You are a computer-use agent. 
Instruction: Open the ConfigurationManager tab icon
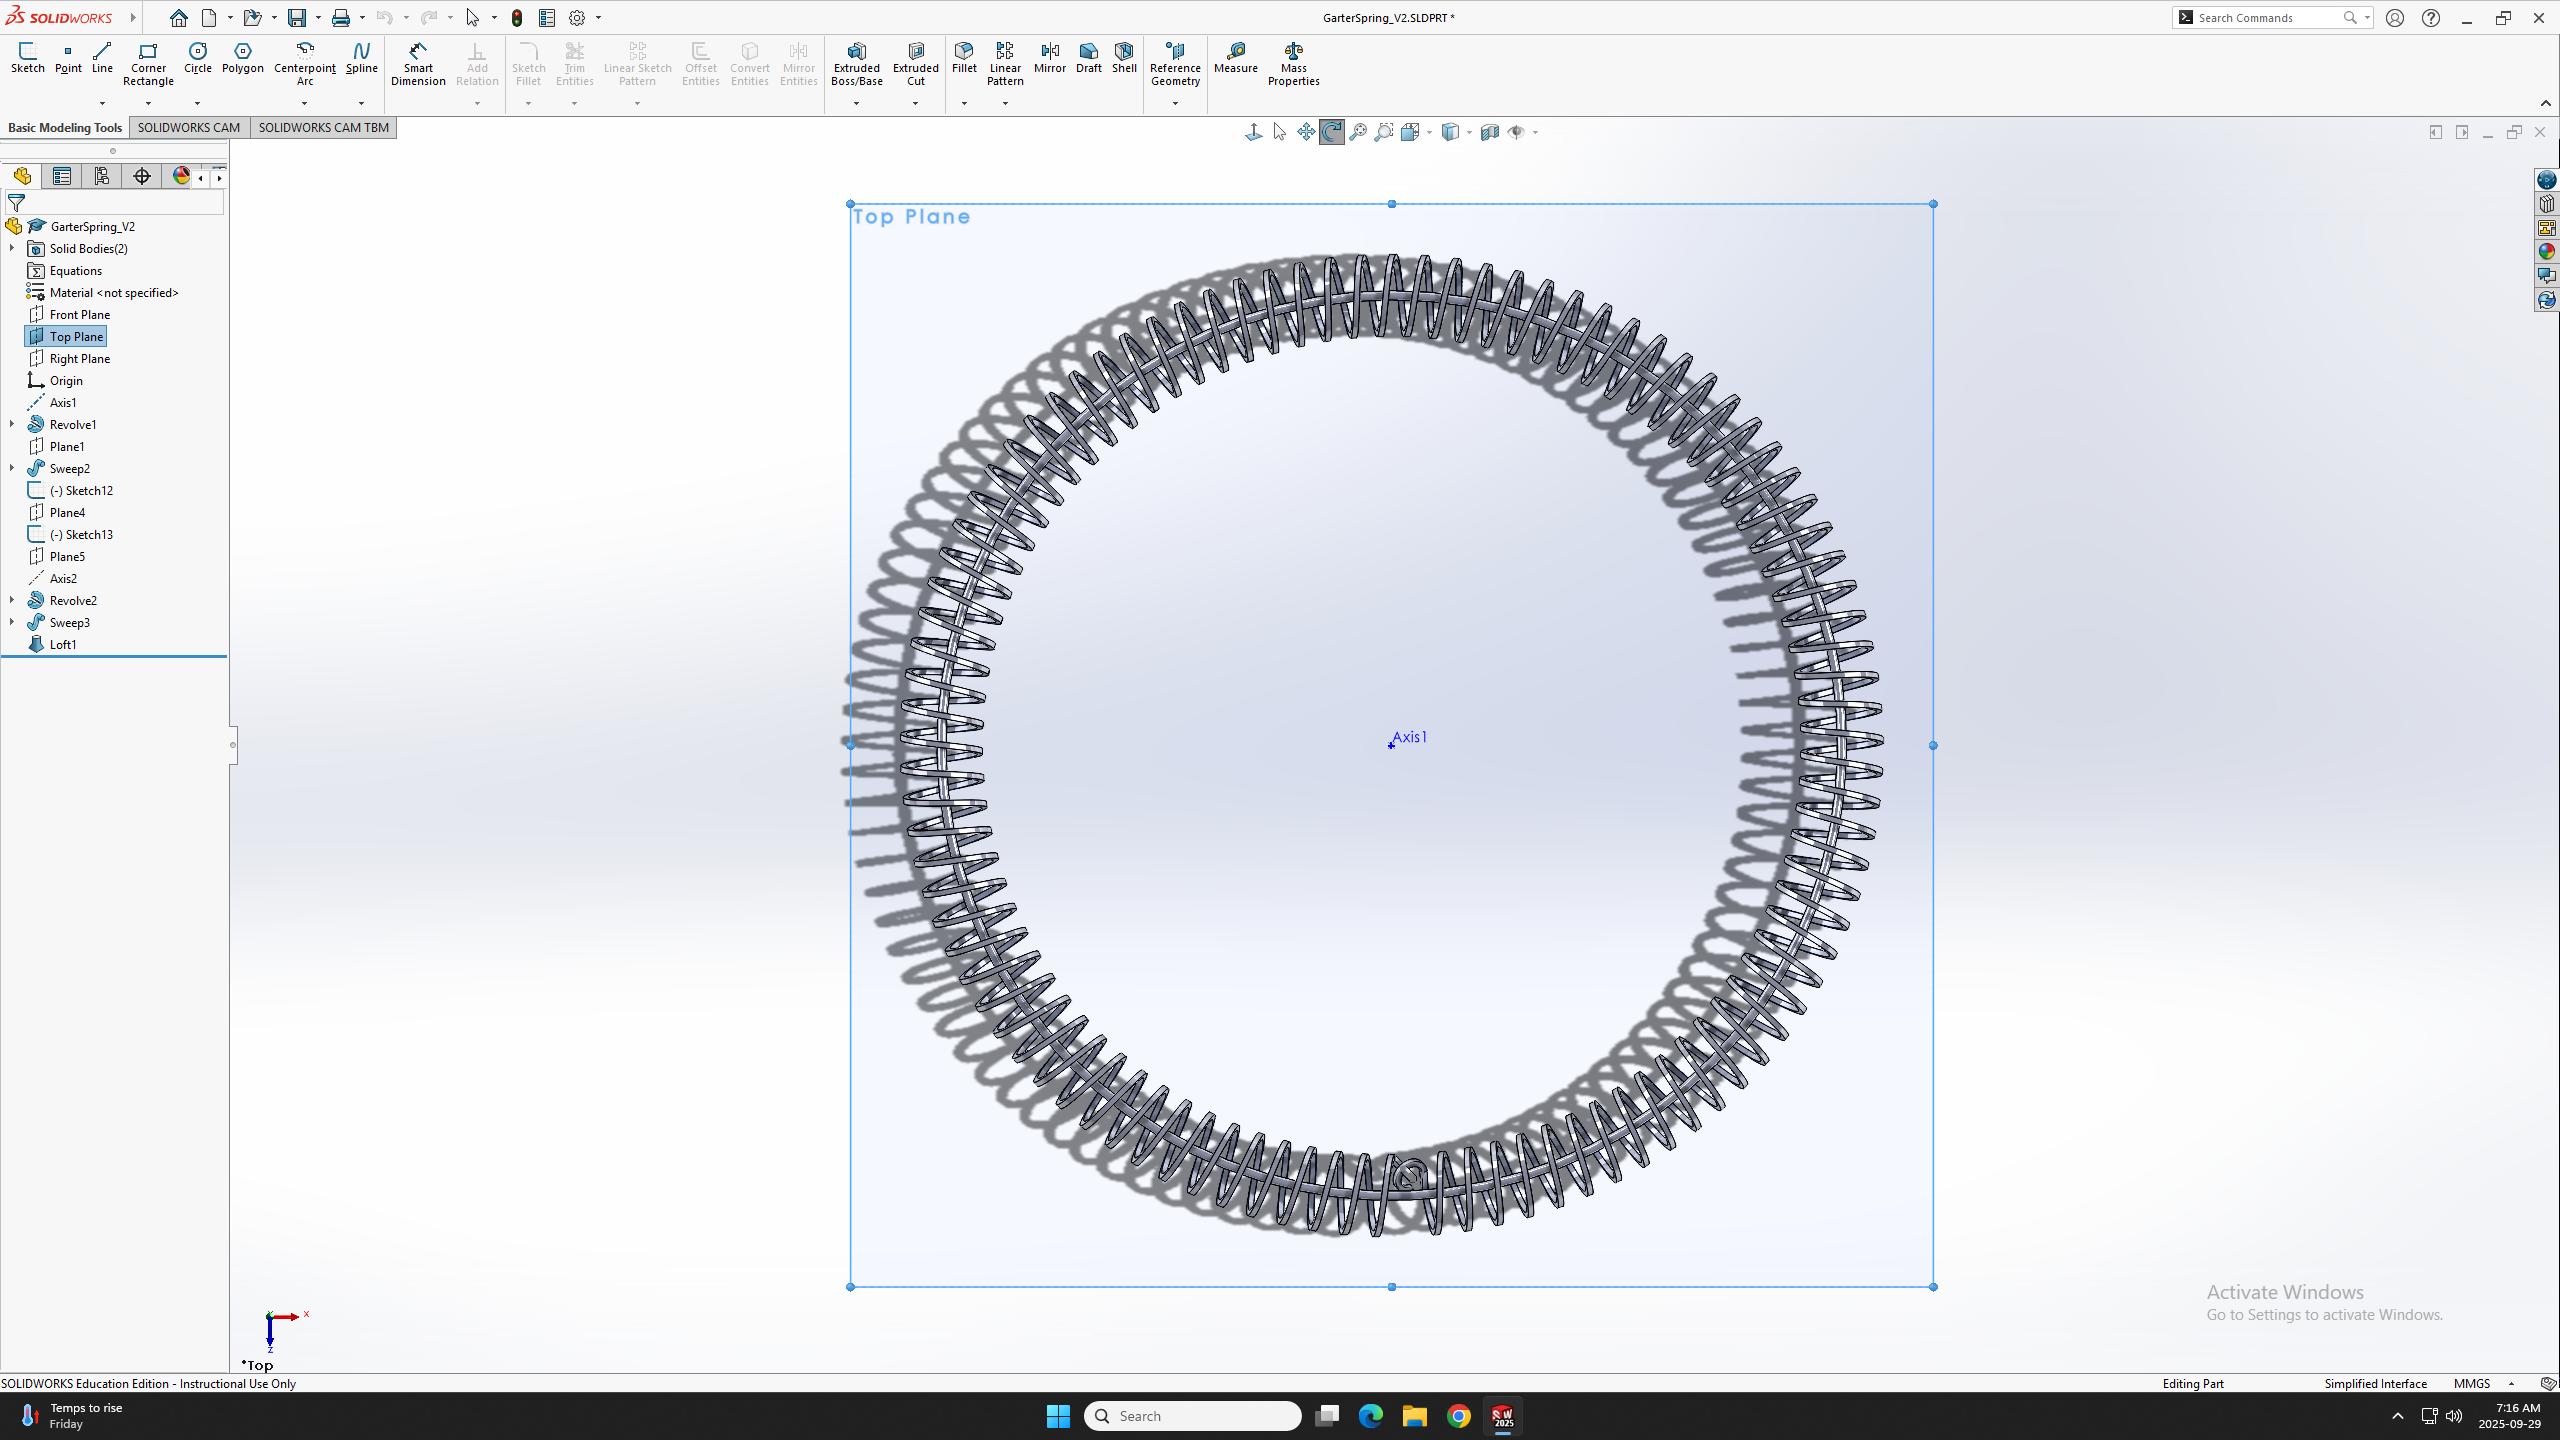[102, 177]
